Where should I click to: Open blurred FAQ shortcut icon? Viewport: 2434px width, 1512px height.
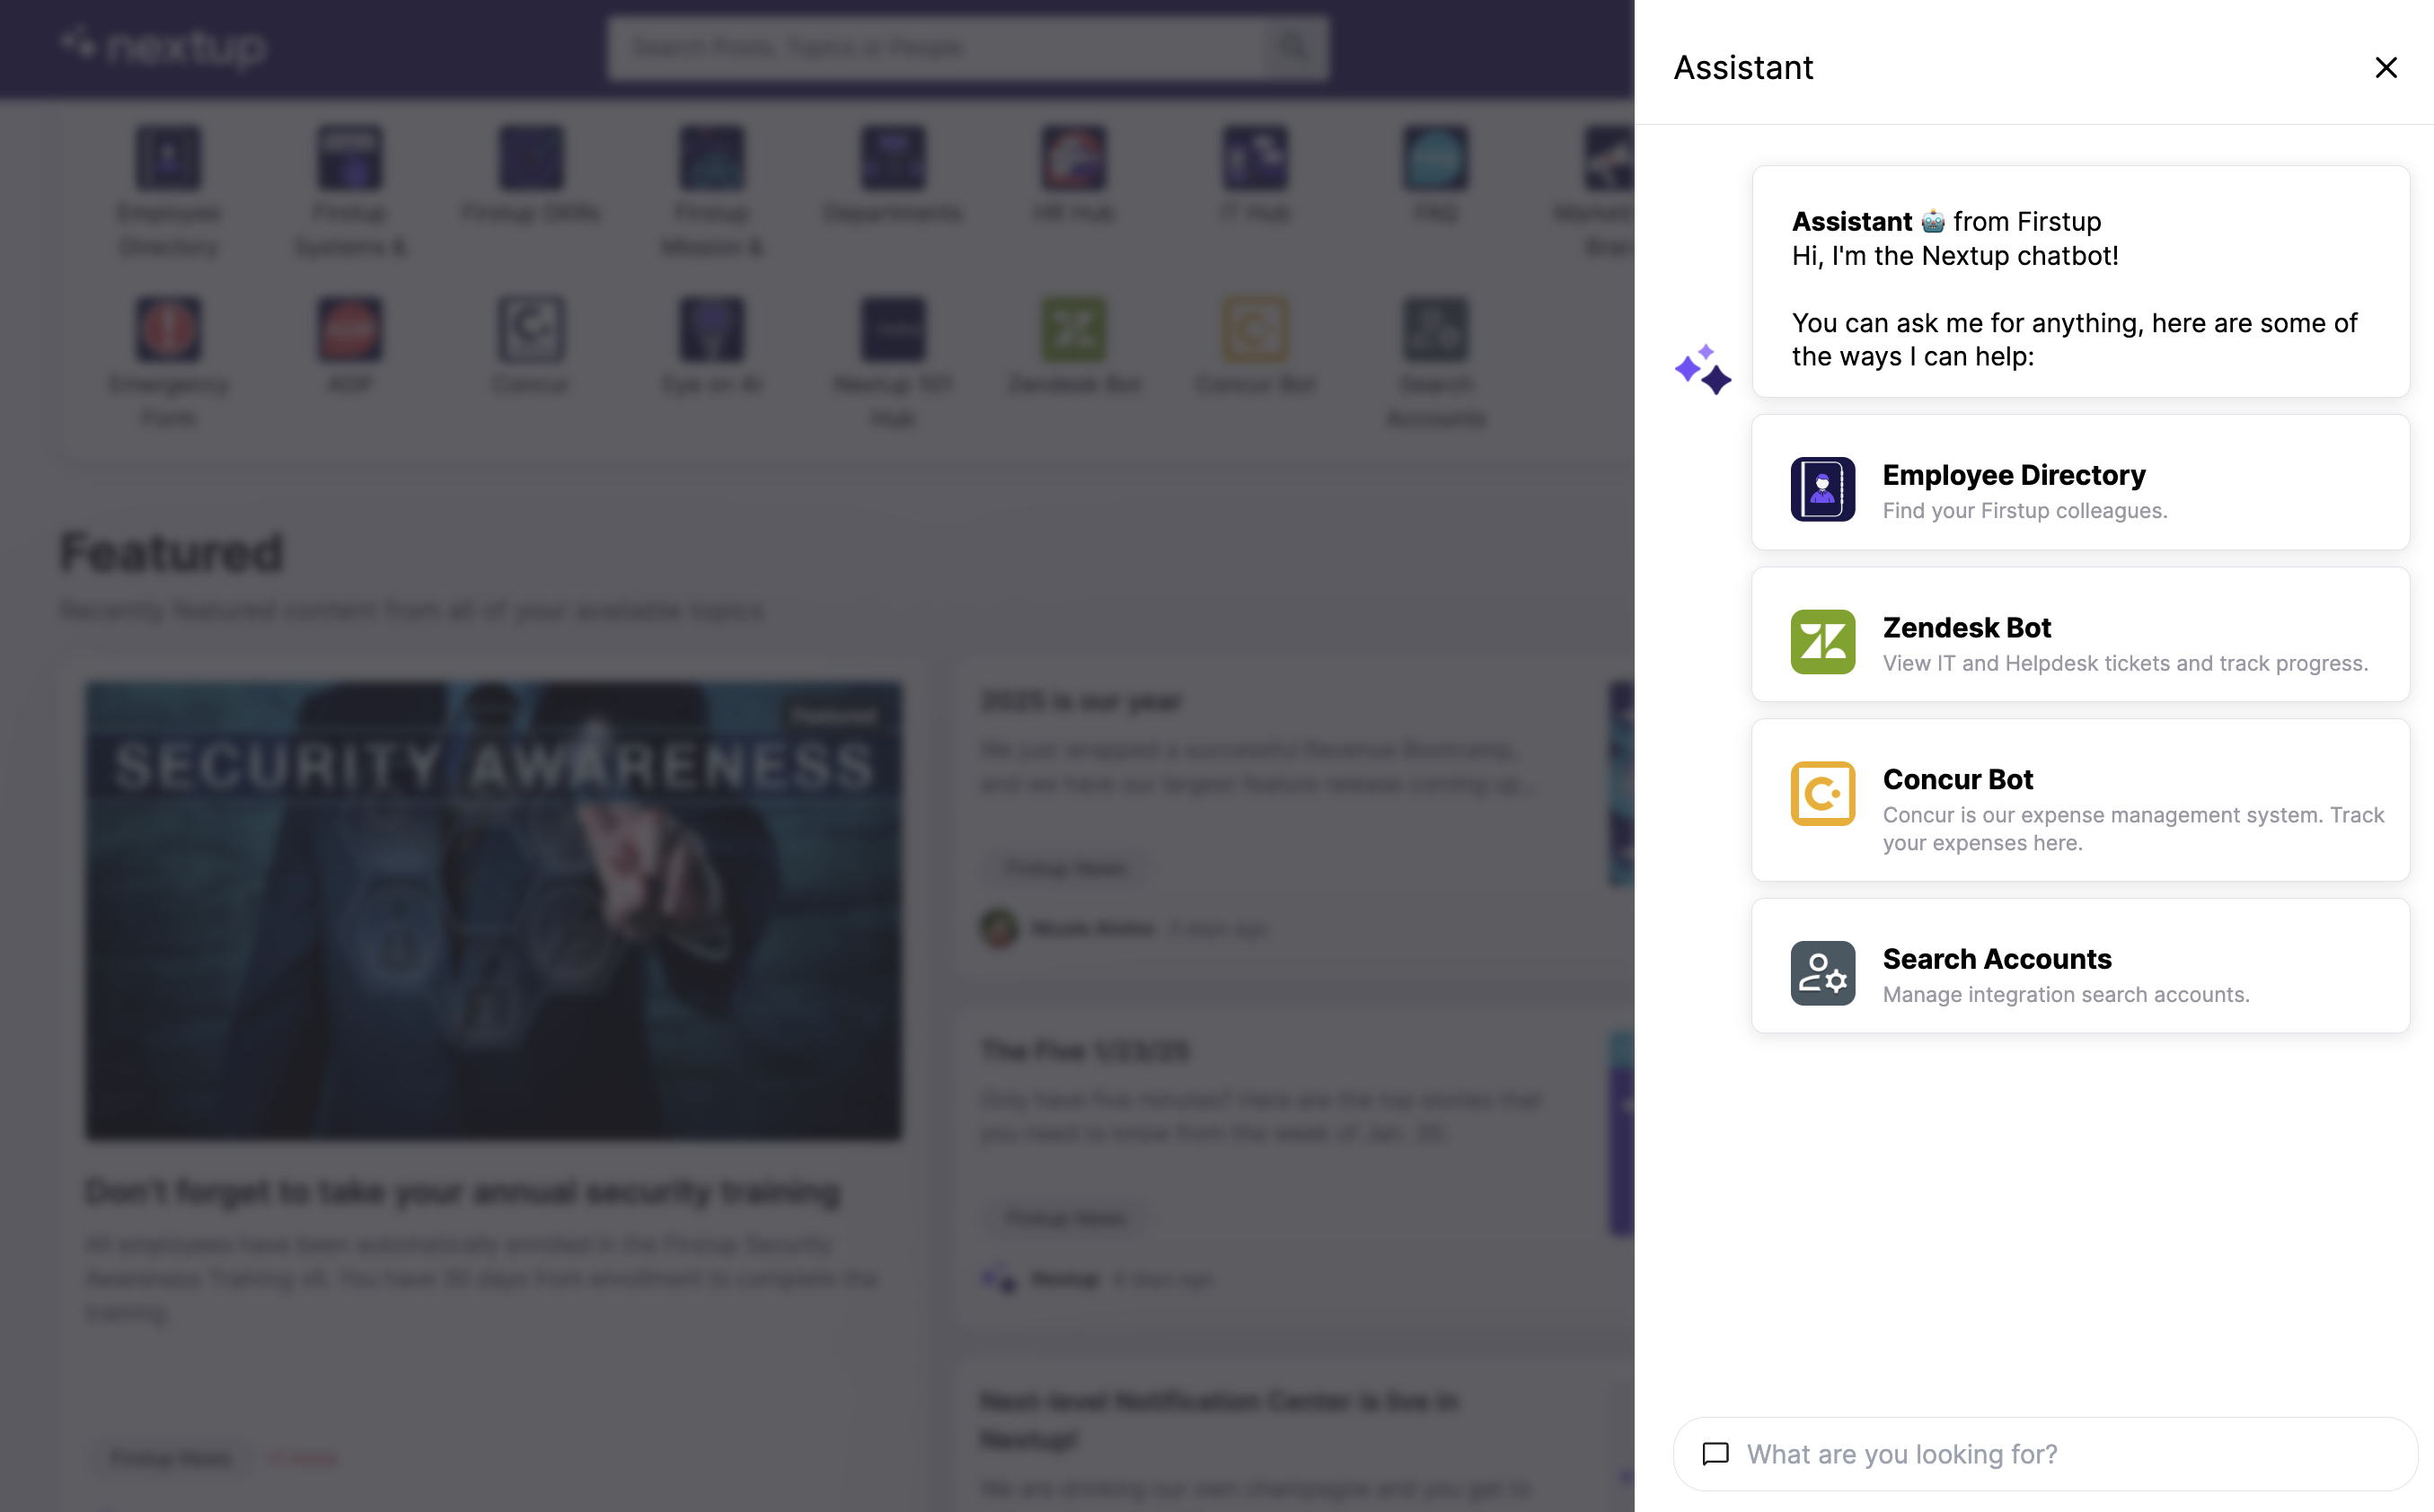1435,158
